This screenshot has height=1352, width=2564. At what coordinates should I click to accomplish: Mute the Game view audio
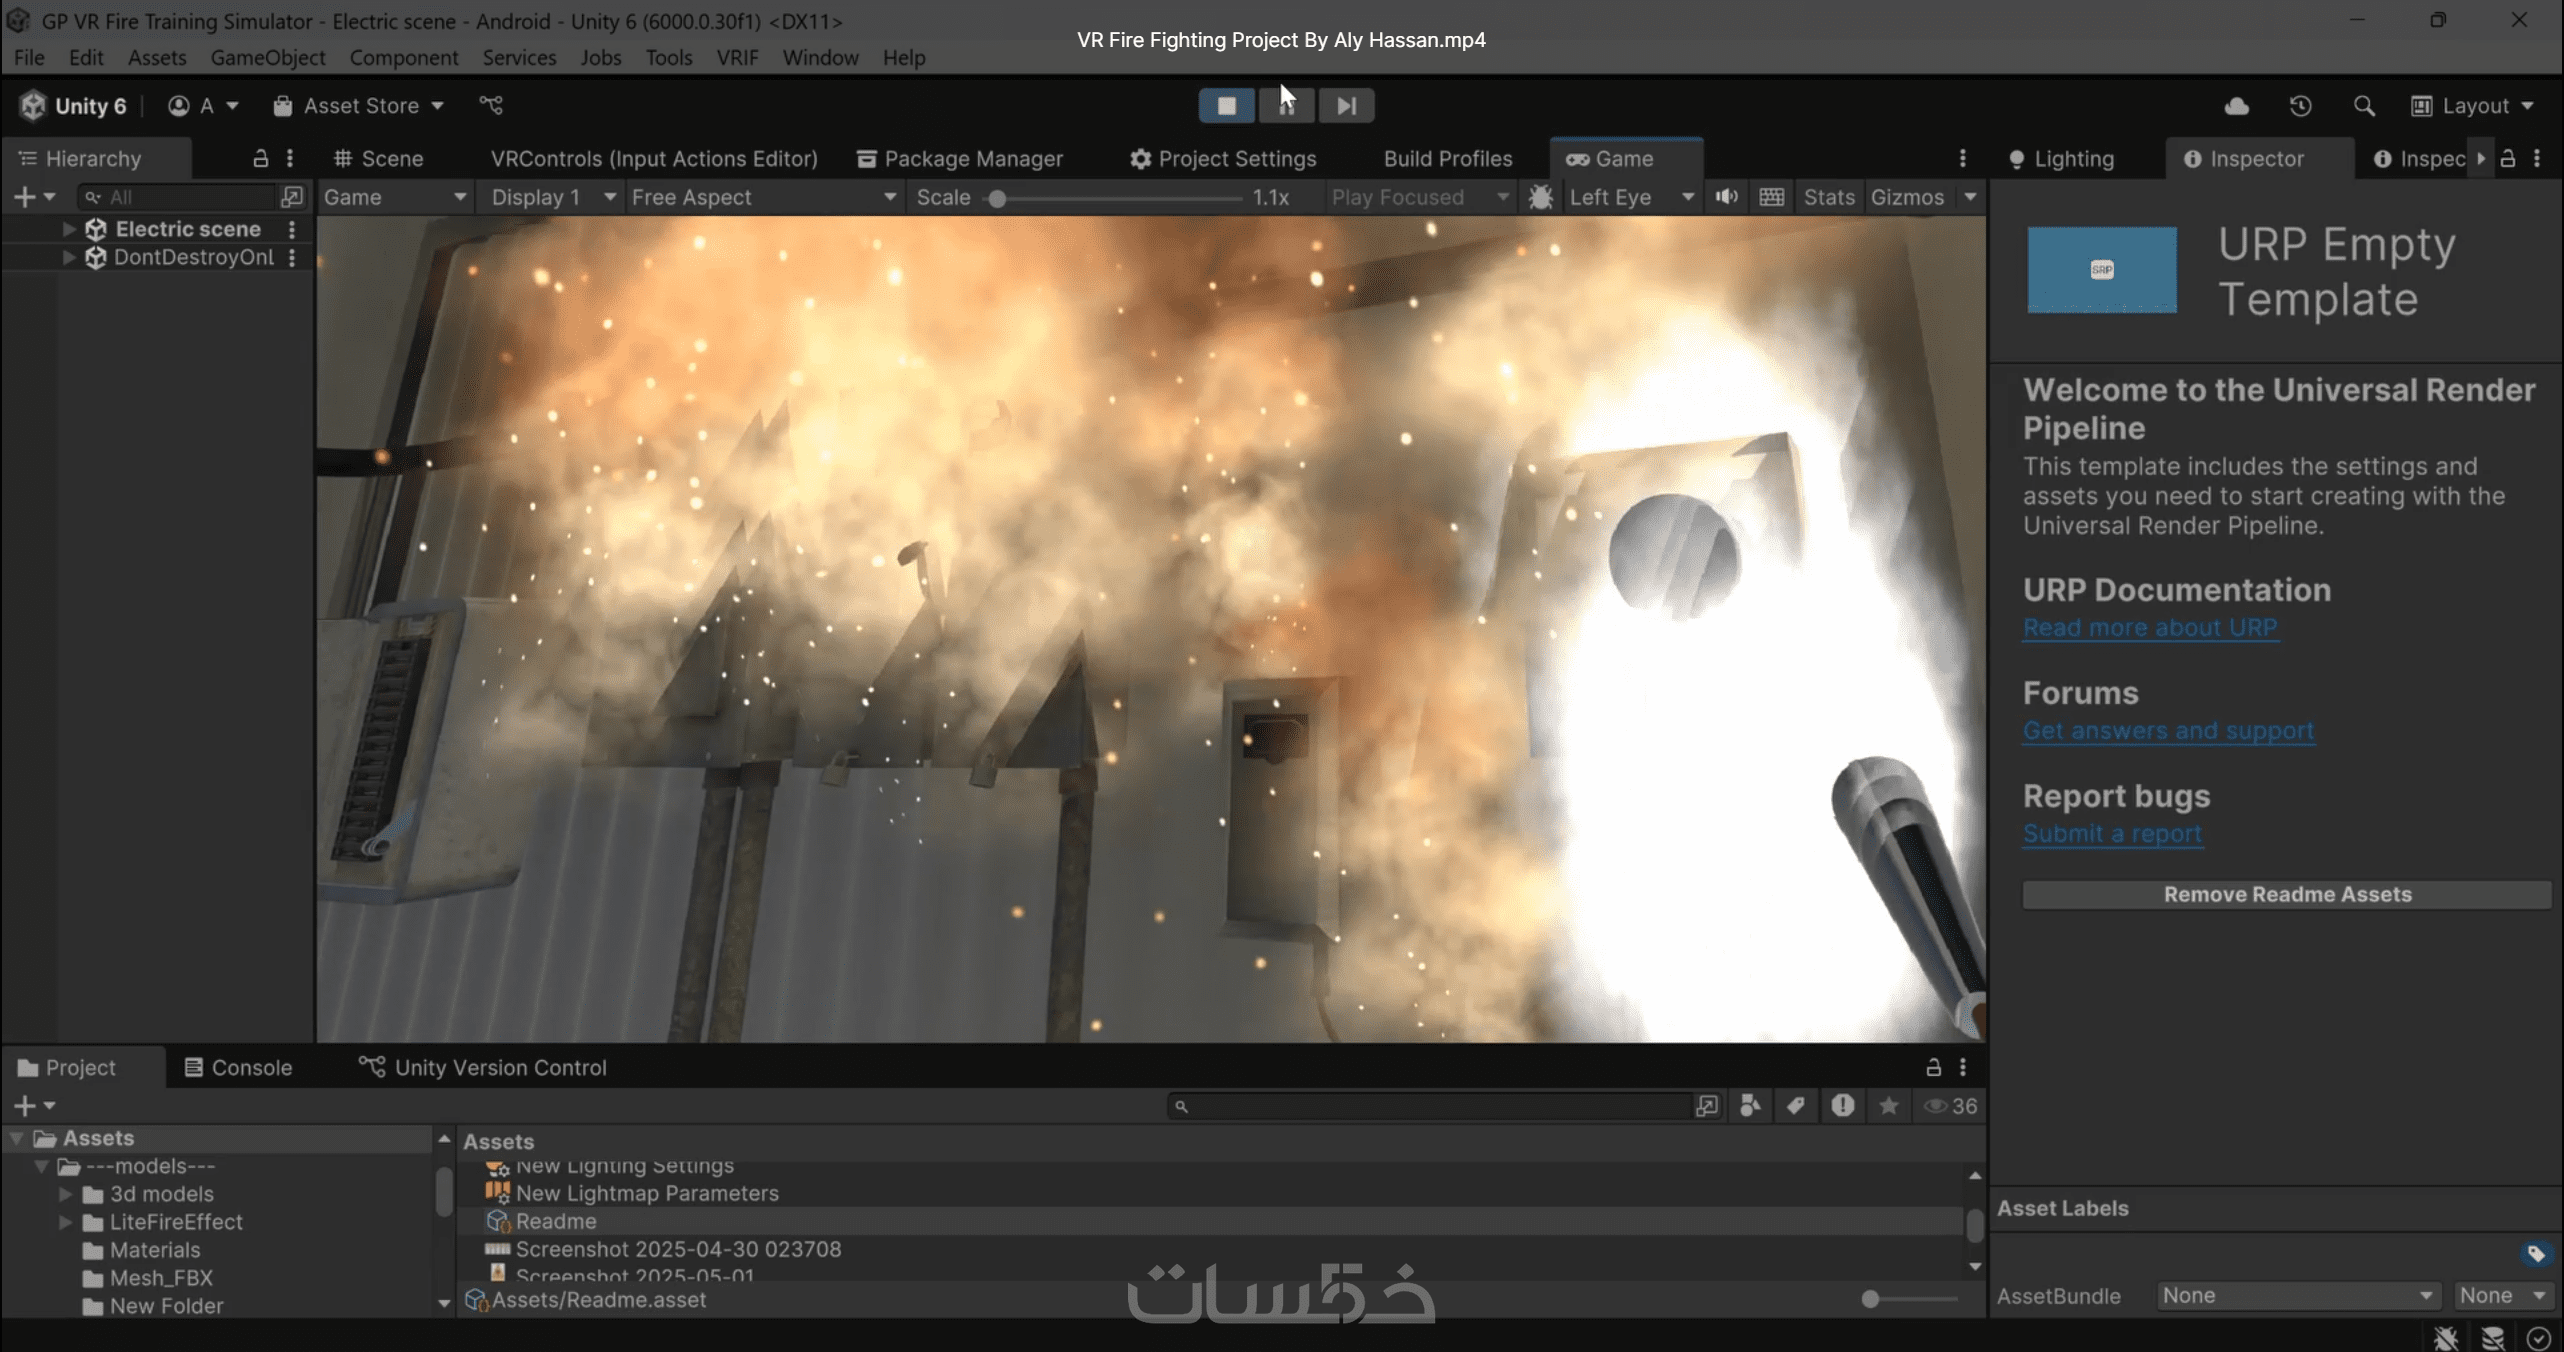click(x=1726, y=197)
